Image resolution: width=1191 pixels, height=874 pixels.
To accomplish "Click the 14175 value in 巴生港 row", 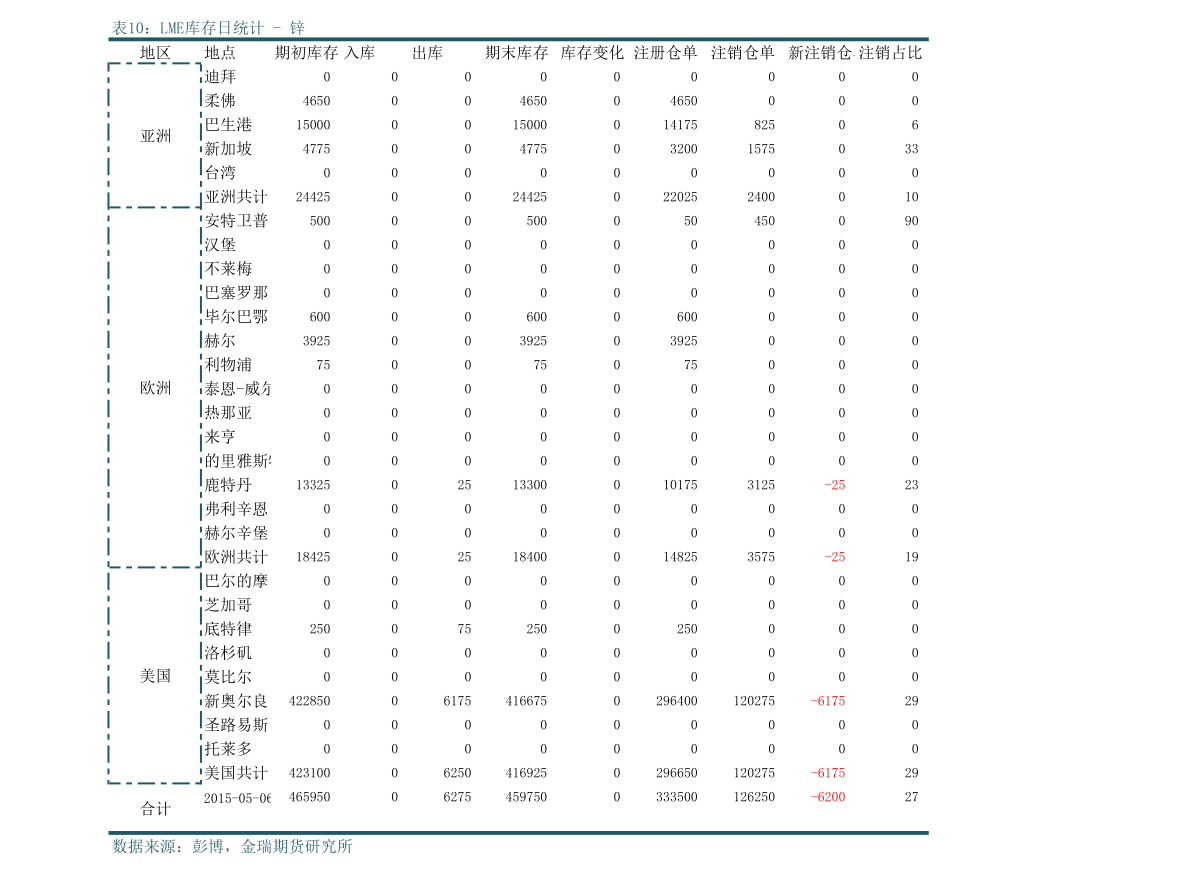I will (681, 125).
